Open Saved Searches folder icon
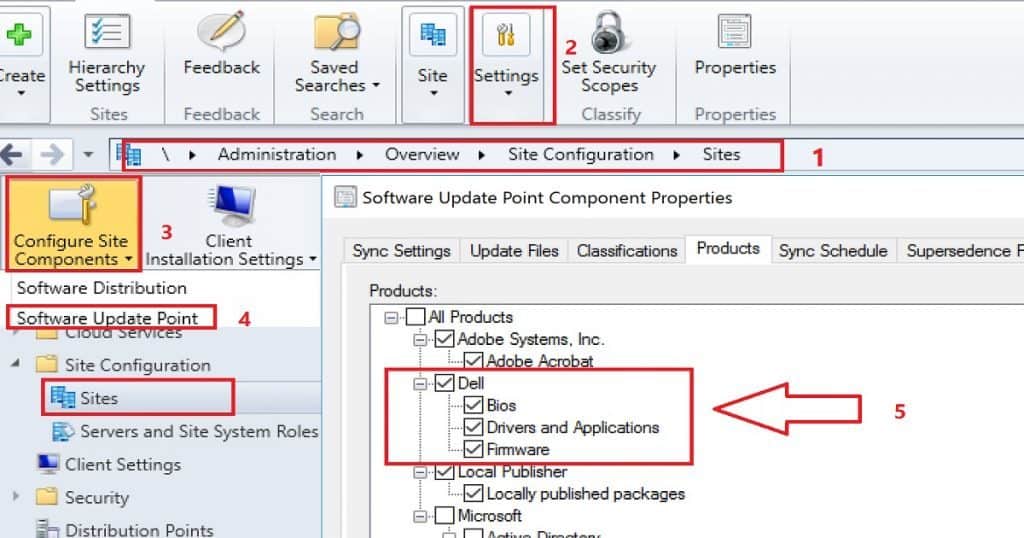The image size is (1024, 538). (x=337, y=31)
